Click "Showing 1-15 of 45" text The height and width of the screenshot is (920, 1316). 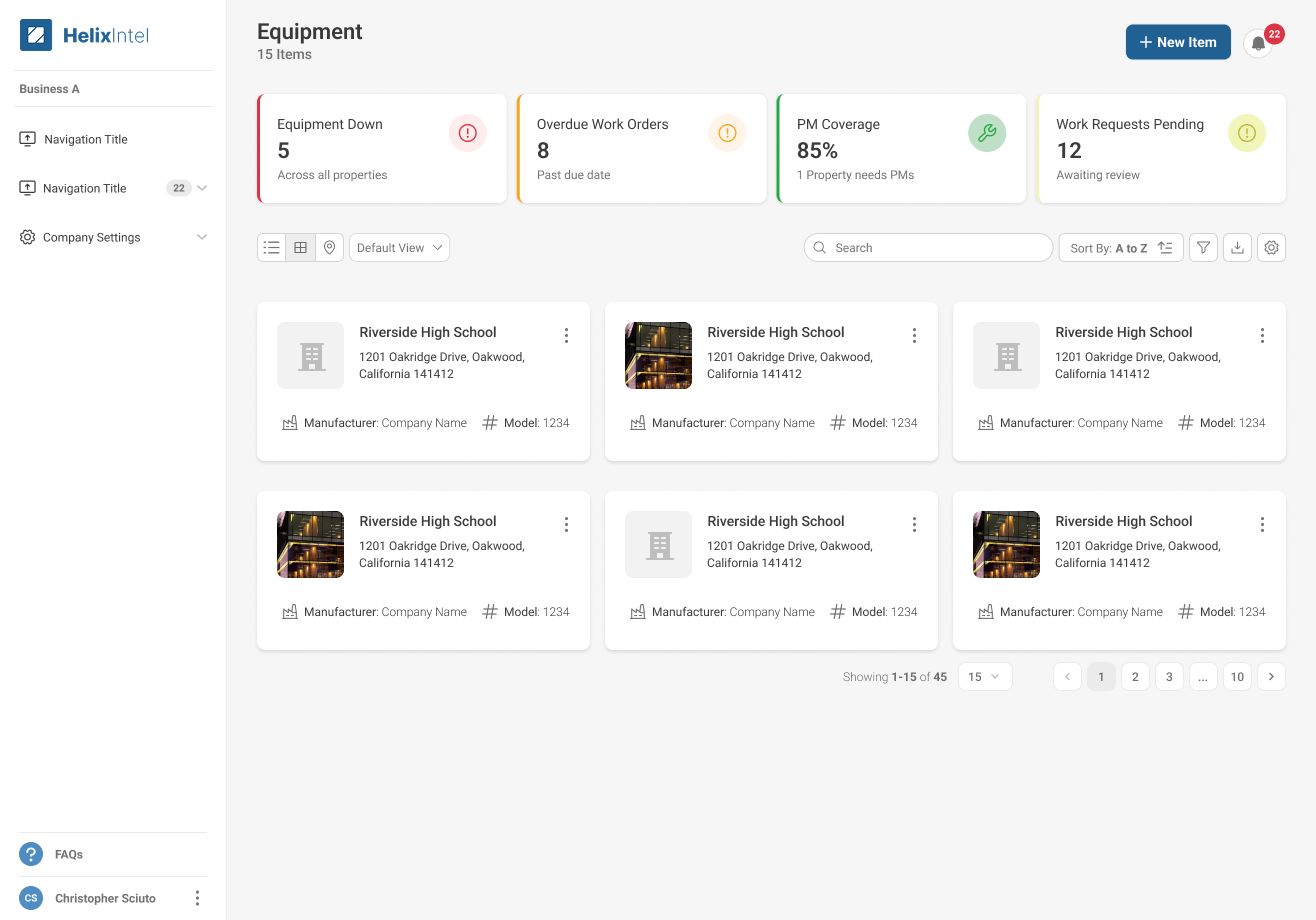(895, 677)
